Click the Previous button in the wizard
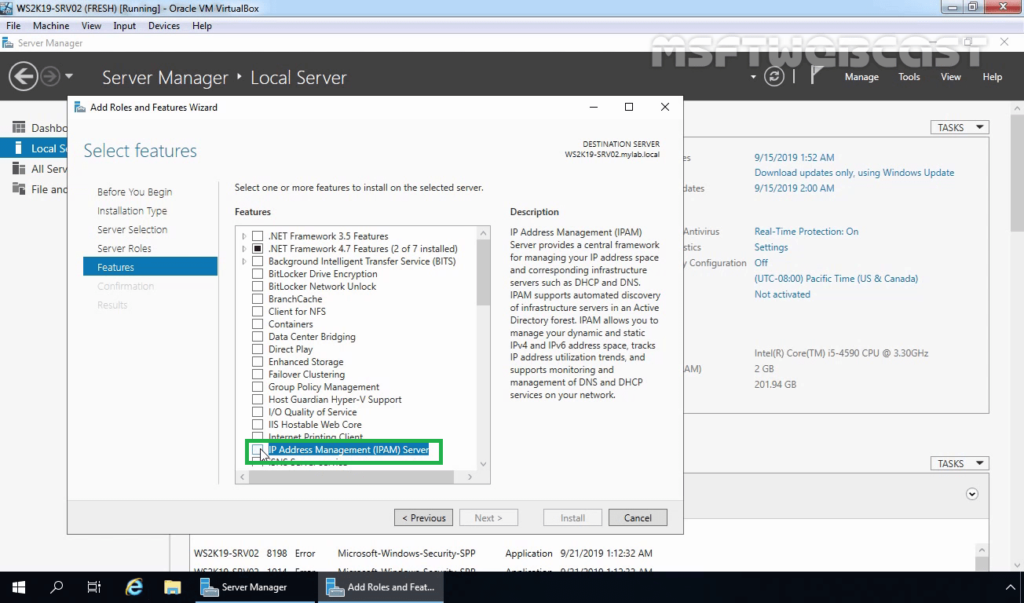1024x603 pixels. coord(423,517)
